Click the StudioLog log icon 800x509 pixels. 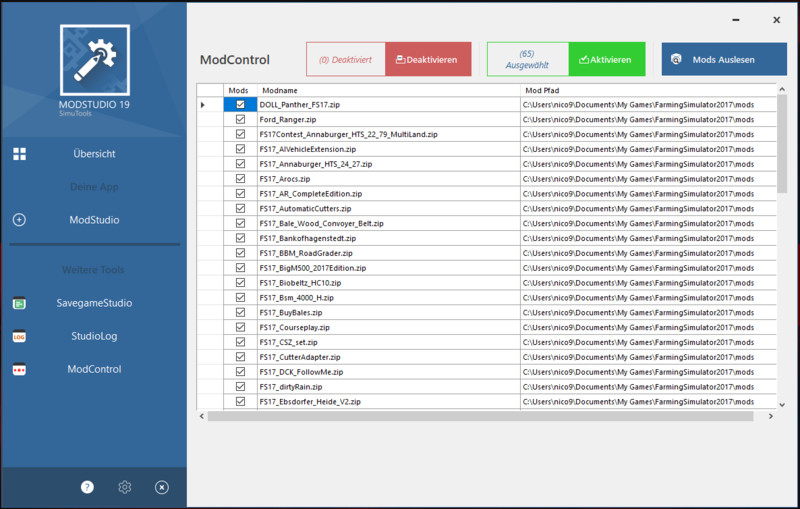(19, 336)
